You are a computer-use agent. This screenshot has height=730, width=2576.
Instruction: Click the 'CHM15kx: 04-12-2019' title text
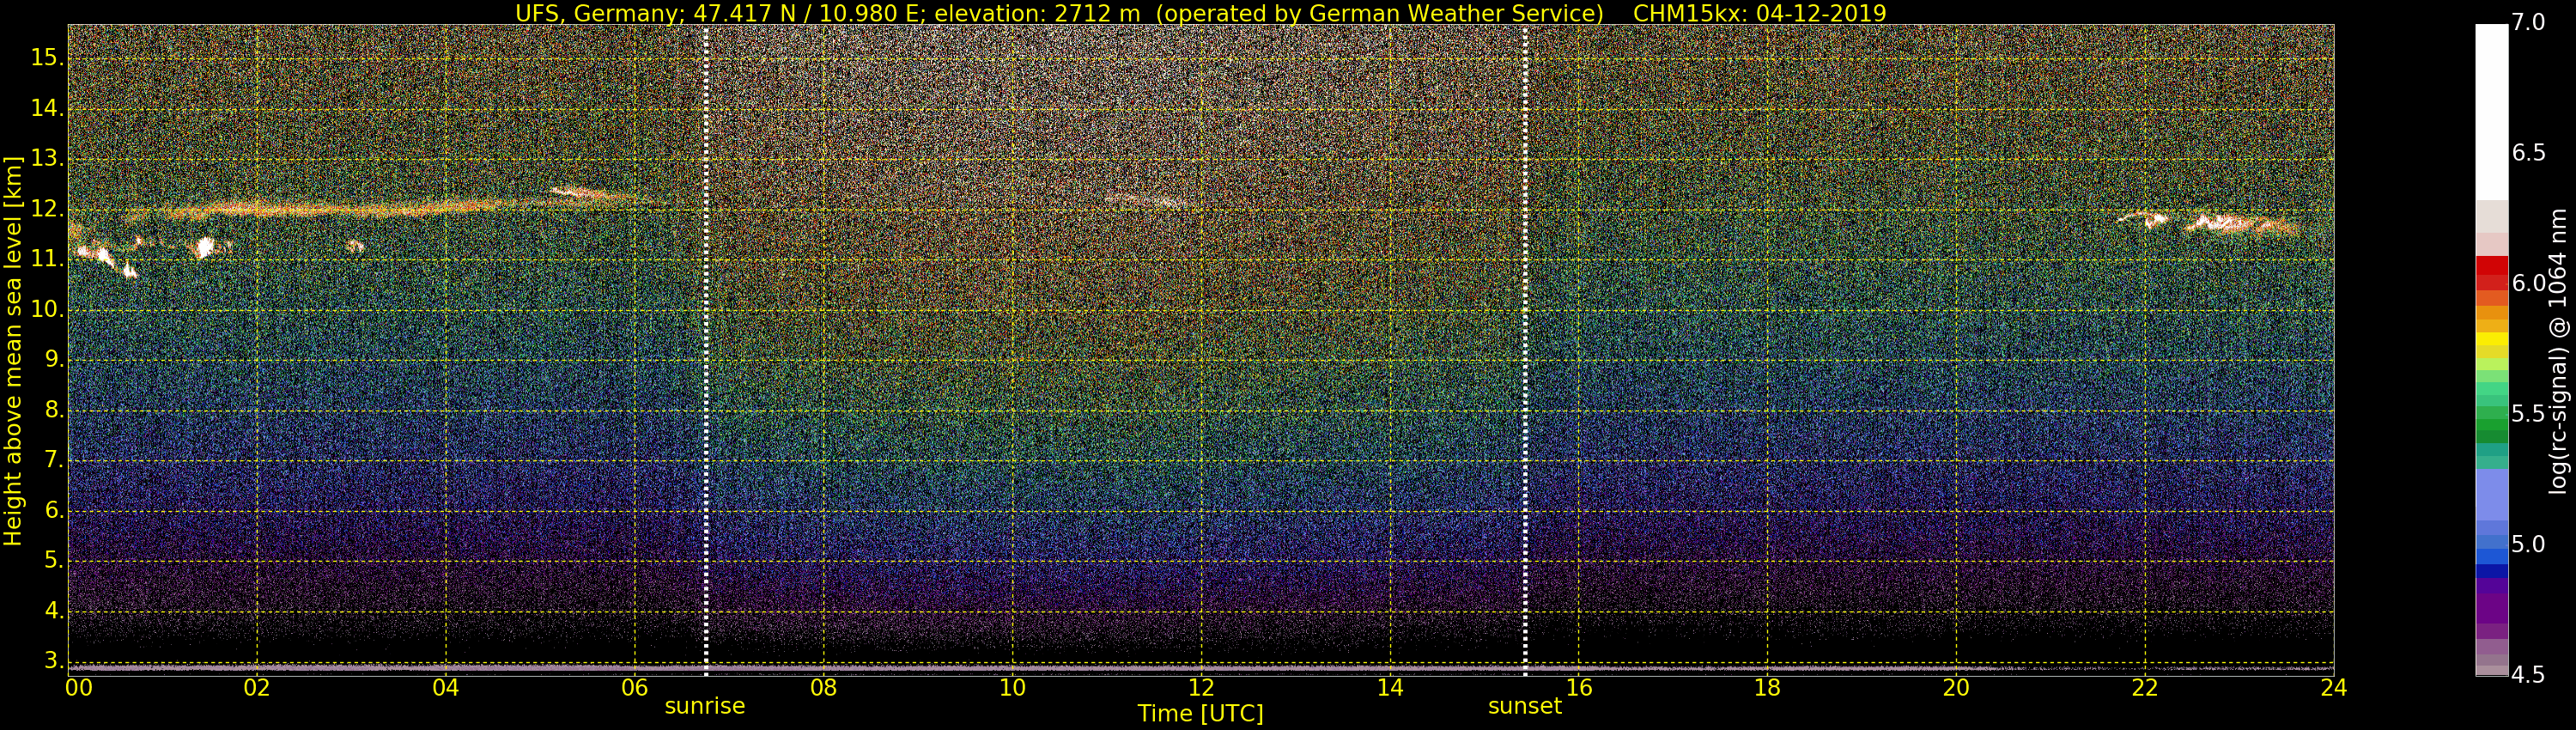pyautogui.click(x=1759, y=13)
